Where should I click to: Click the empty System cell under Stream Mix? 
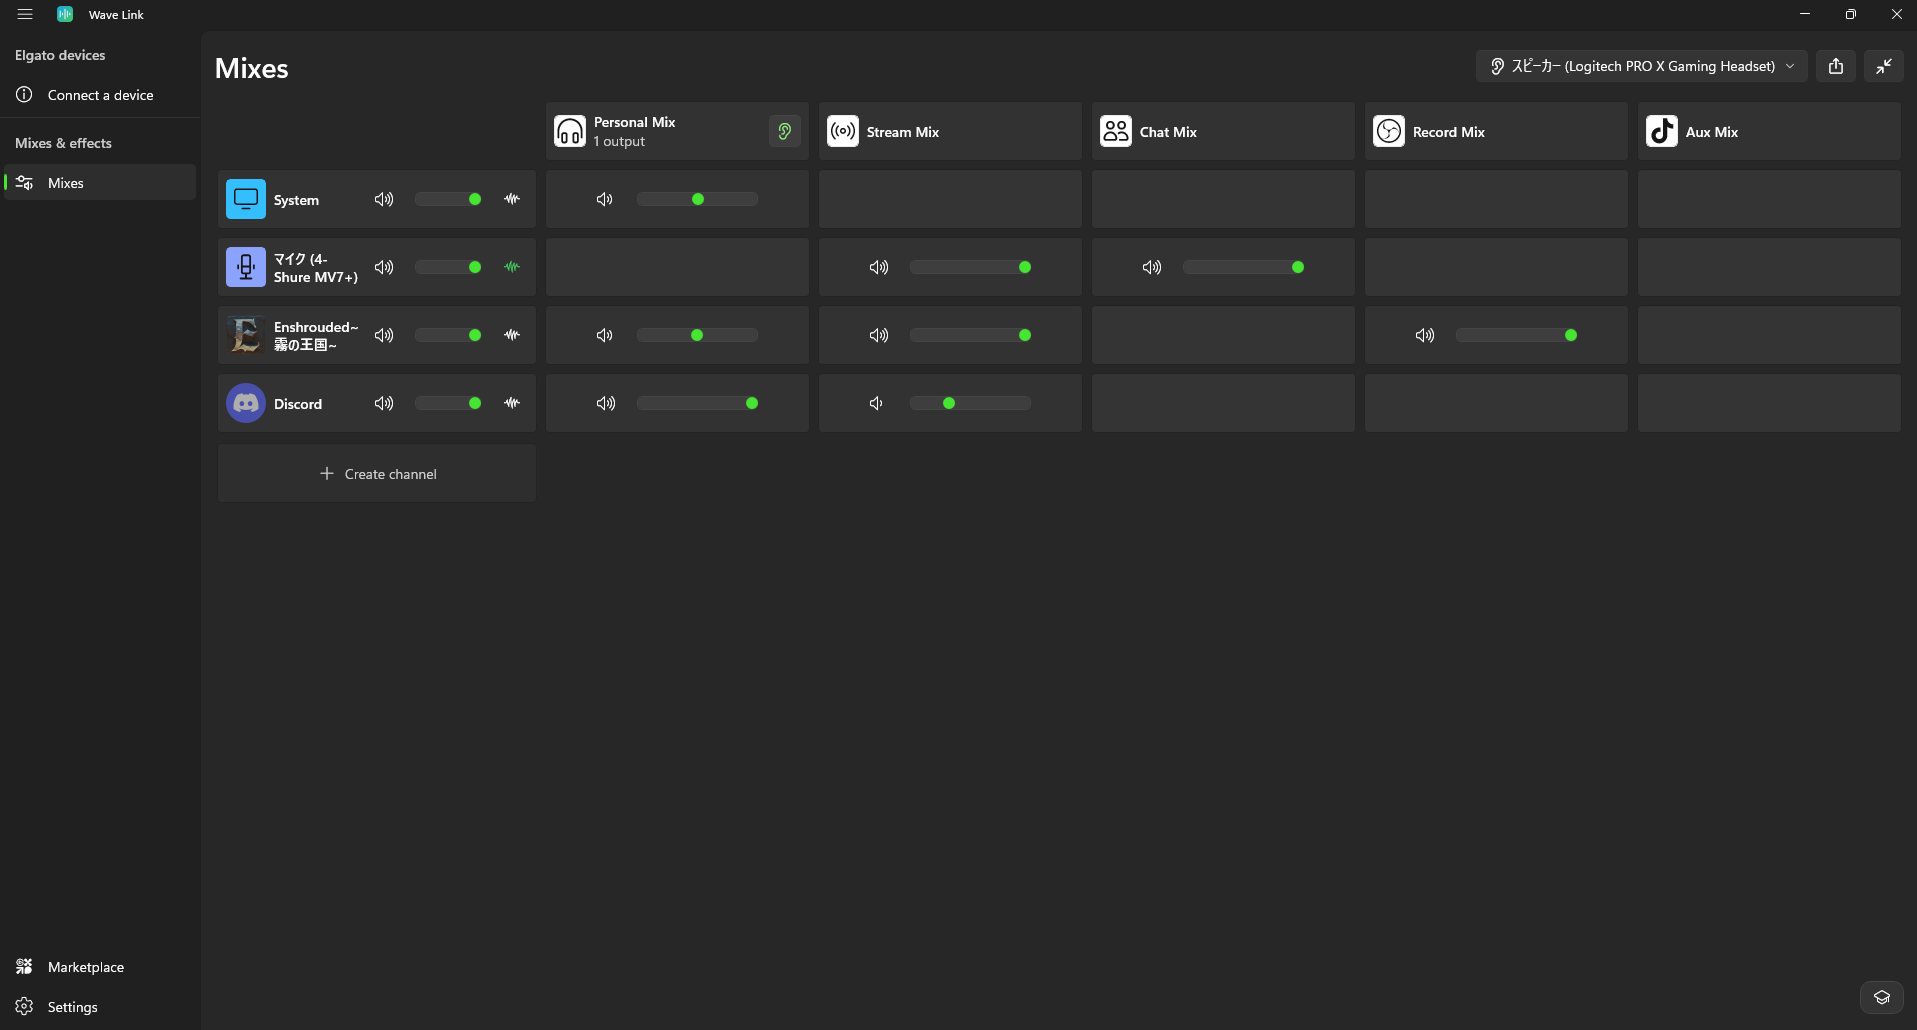click(x=950, y=199)
